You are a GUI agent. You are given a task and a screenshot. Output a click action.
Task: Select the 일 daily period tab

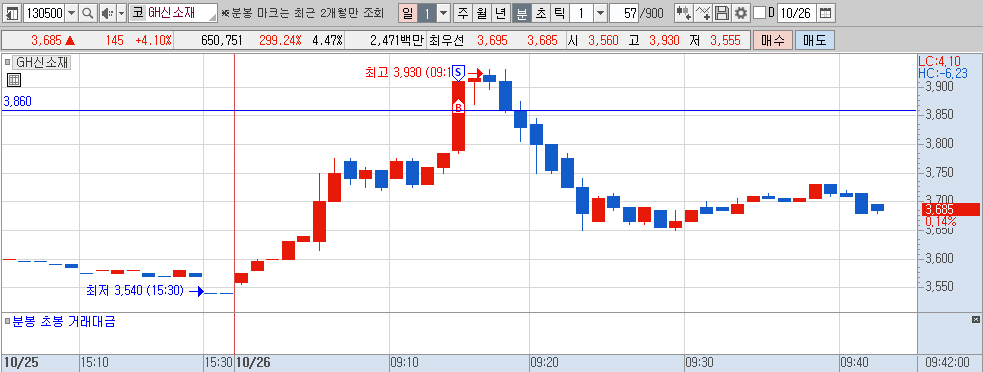click(408, 13)
